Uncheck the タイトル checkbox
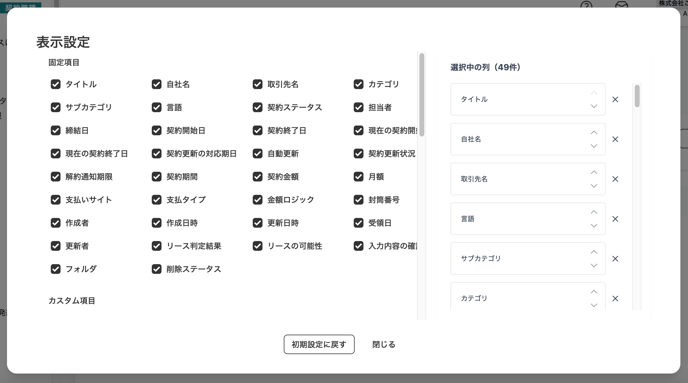 55,84
